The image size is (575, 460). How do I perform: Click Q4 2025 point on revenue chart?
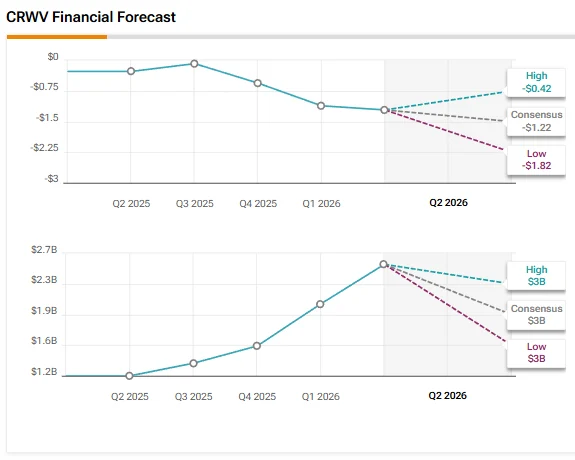coord(257,346)
